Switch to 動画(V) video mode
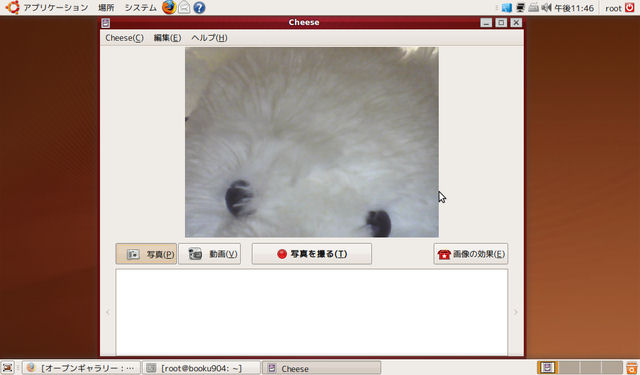Image resolution: width=640 pixels, height=375 pixels. tap(209, 254)
